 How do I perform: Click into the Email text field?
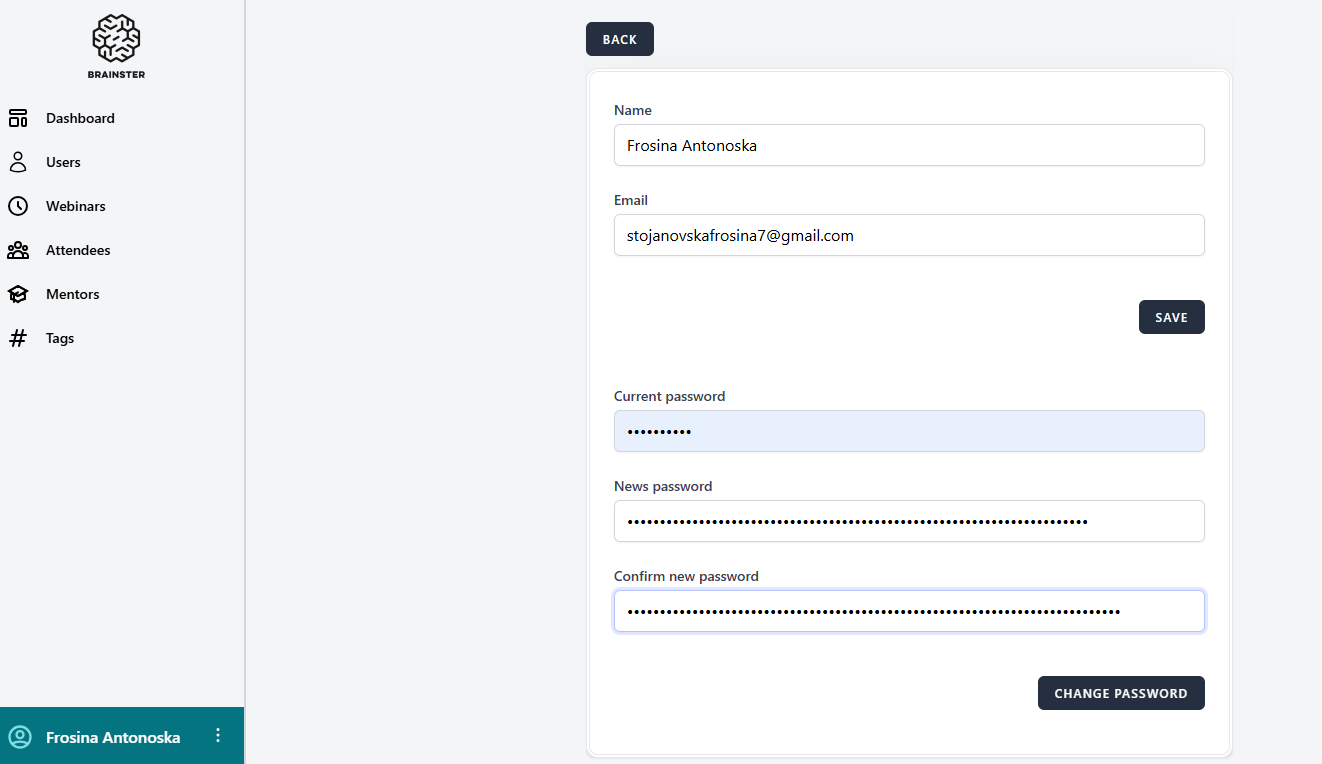click(x=908, y=235)
